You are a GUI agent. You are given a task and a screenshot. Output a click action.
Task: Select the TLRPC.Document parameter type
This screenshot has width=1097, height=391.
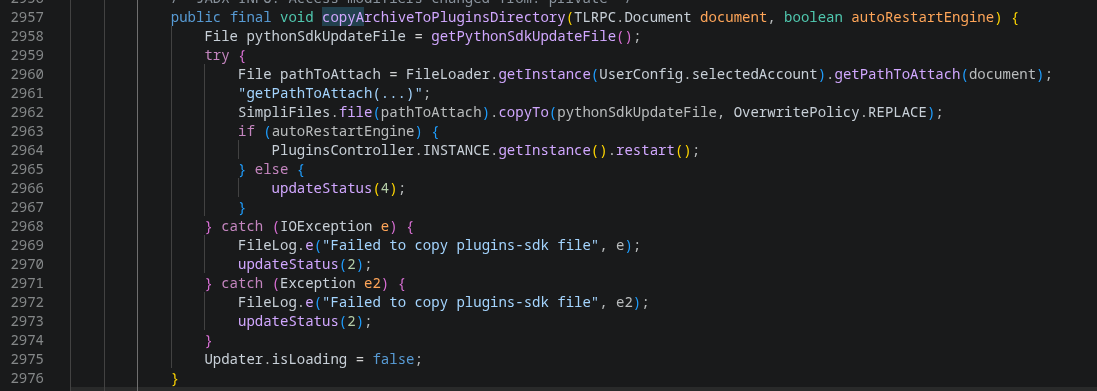[x=632, y=17]
